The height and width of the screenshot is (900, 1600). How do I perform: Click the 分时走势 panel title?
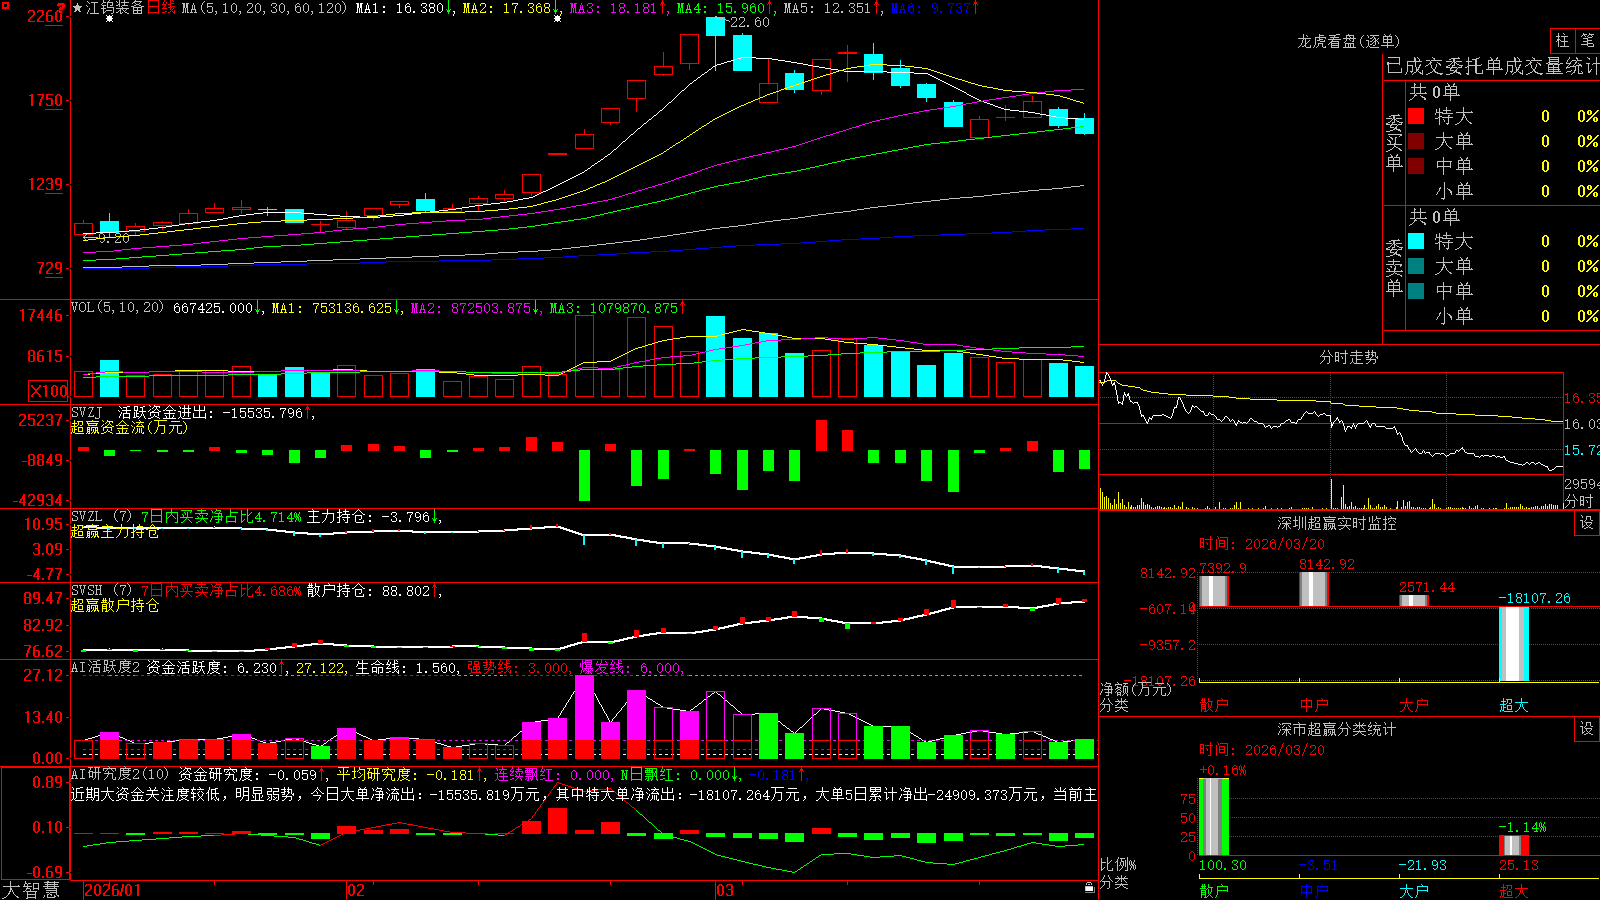click(1348, 357)
